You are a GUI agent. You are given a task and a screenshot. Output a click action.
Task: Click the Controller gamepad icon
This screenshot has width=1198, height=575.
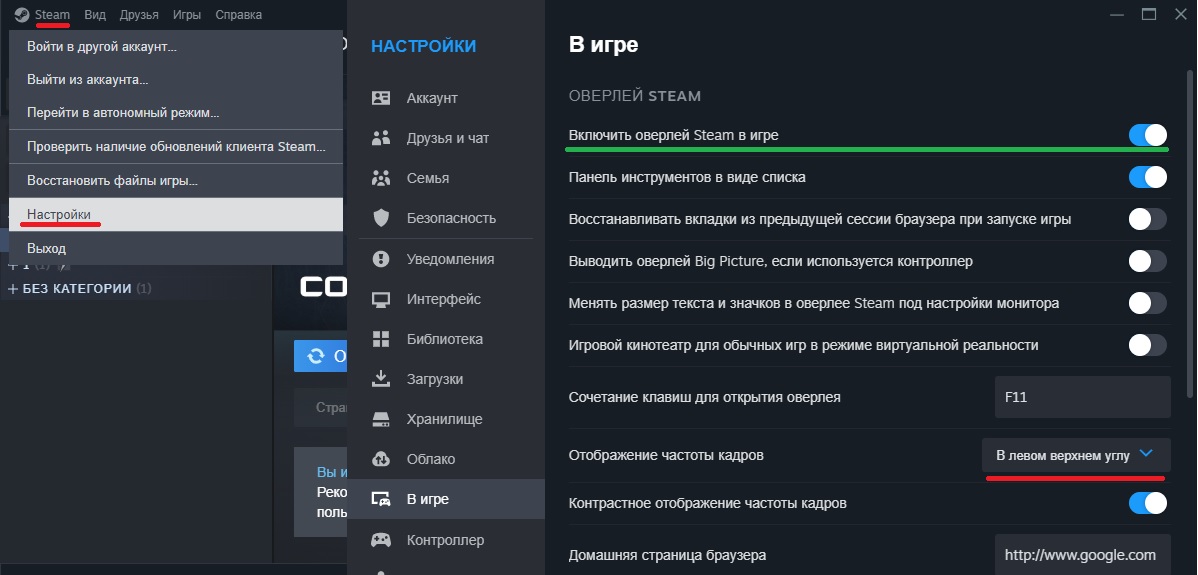(x=380, y=540)
